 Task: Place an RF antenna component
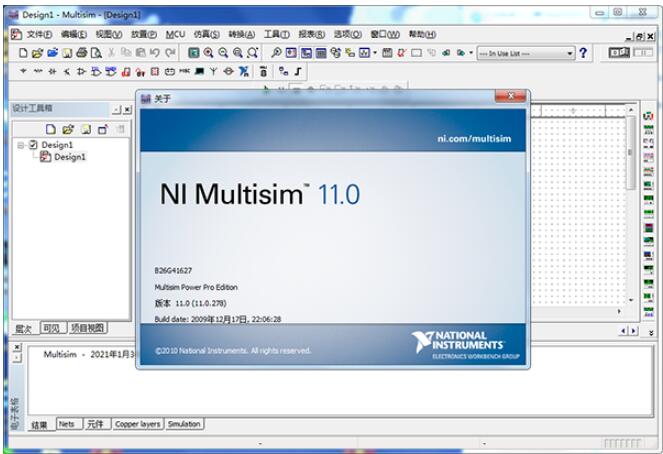click(x=213, y=71)
